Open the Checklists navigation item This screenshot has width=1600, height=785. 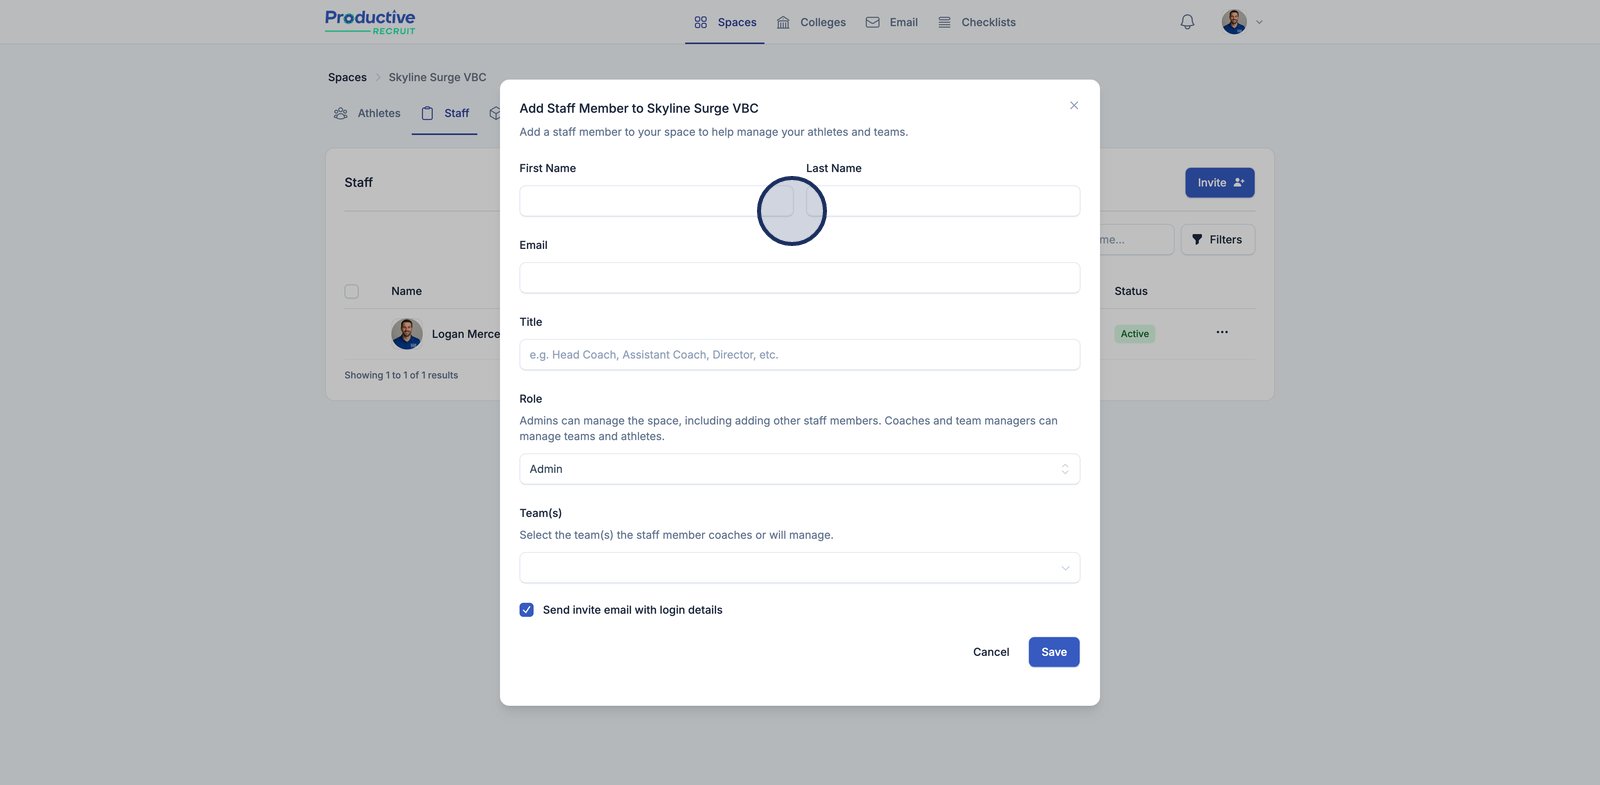(x=977, y=22)
